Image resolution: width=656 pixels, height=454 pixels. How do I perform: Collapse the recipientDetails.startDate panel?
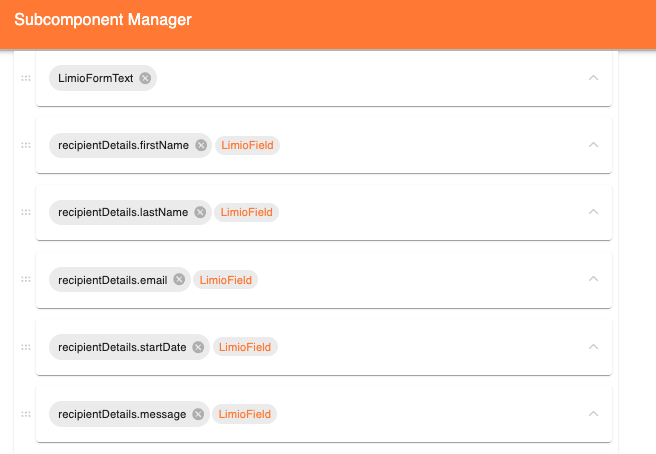[x=593, y=346]
